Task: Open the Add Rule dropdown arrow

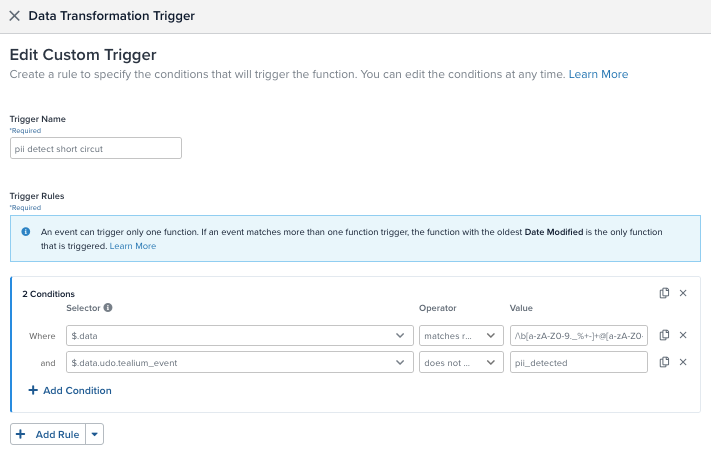Action: pos(94,435)
